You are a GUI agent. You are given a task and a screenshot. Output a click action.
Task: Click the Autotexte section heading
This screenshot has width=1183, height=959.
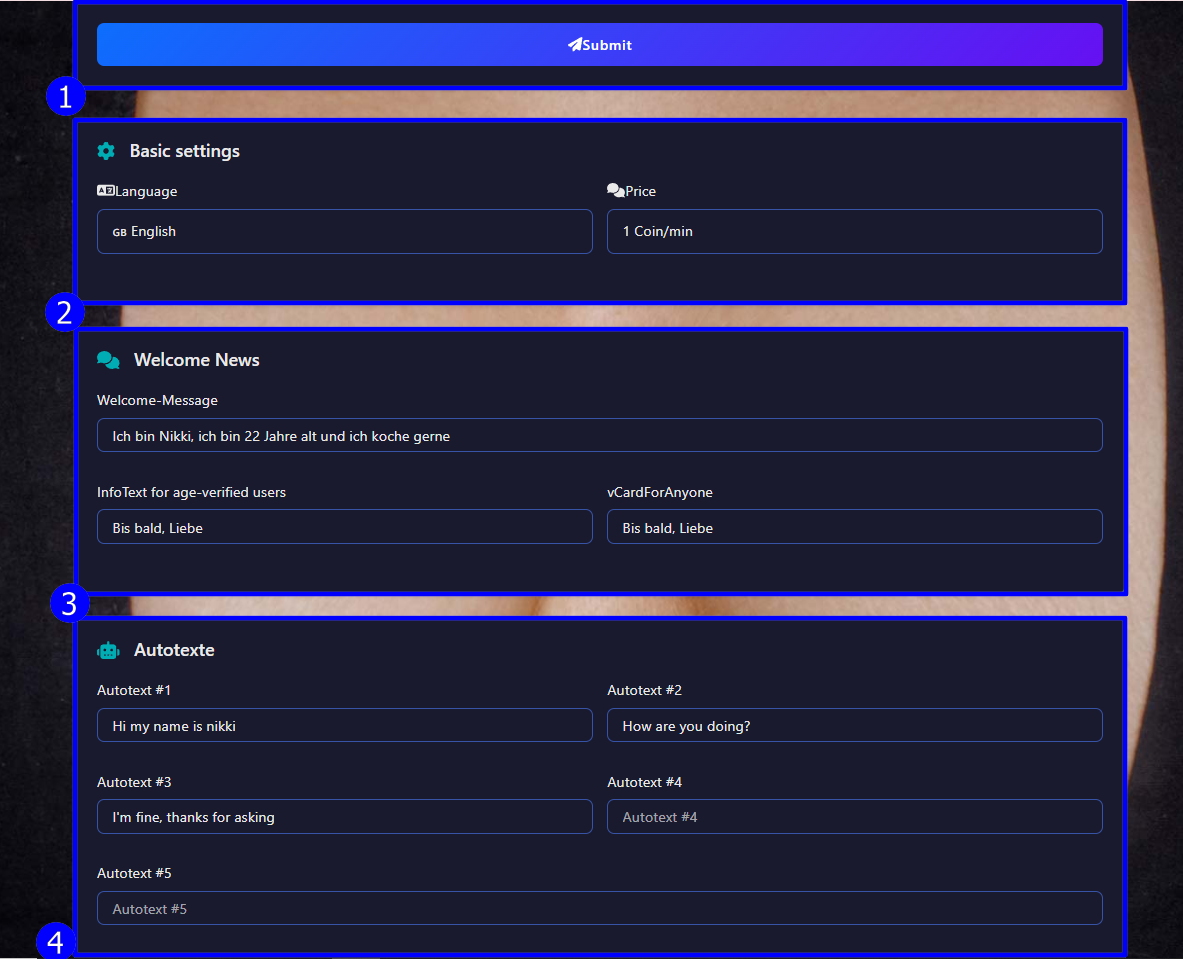click(x=174, y=650)
